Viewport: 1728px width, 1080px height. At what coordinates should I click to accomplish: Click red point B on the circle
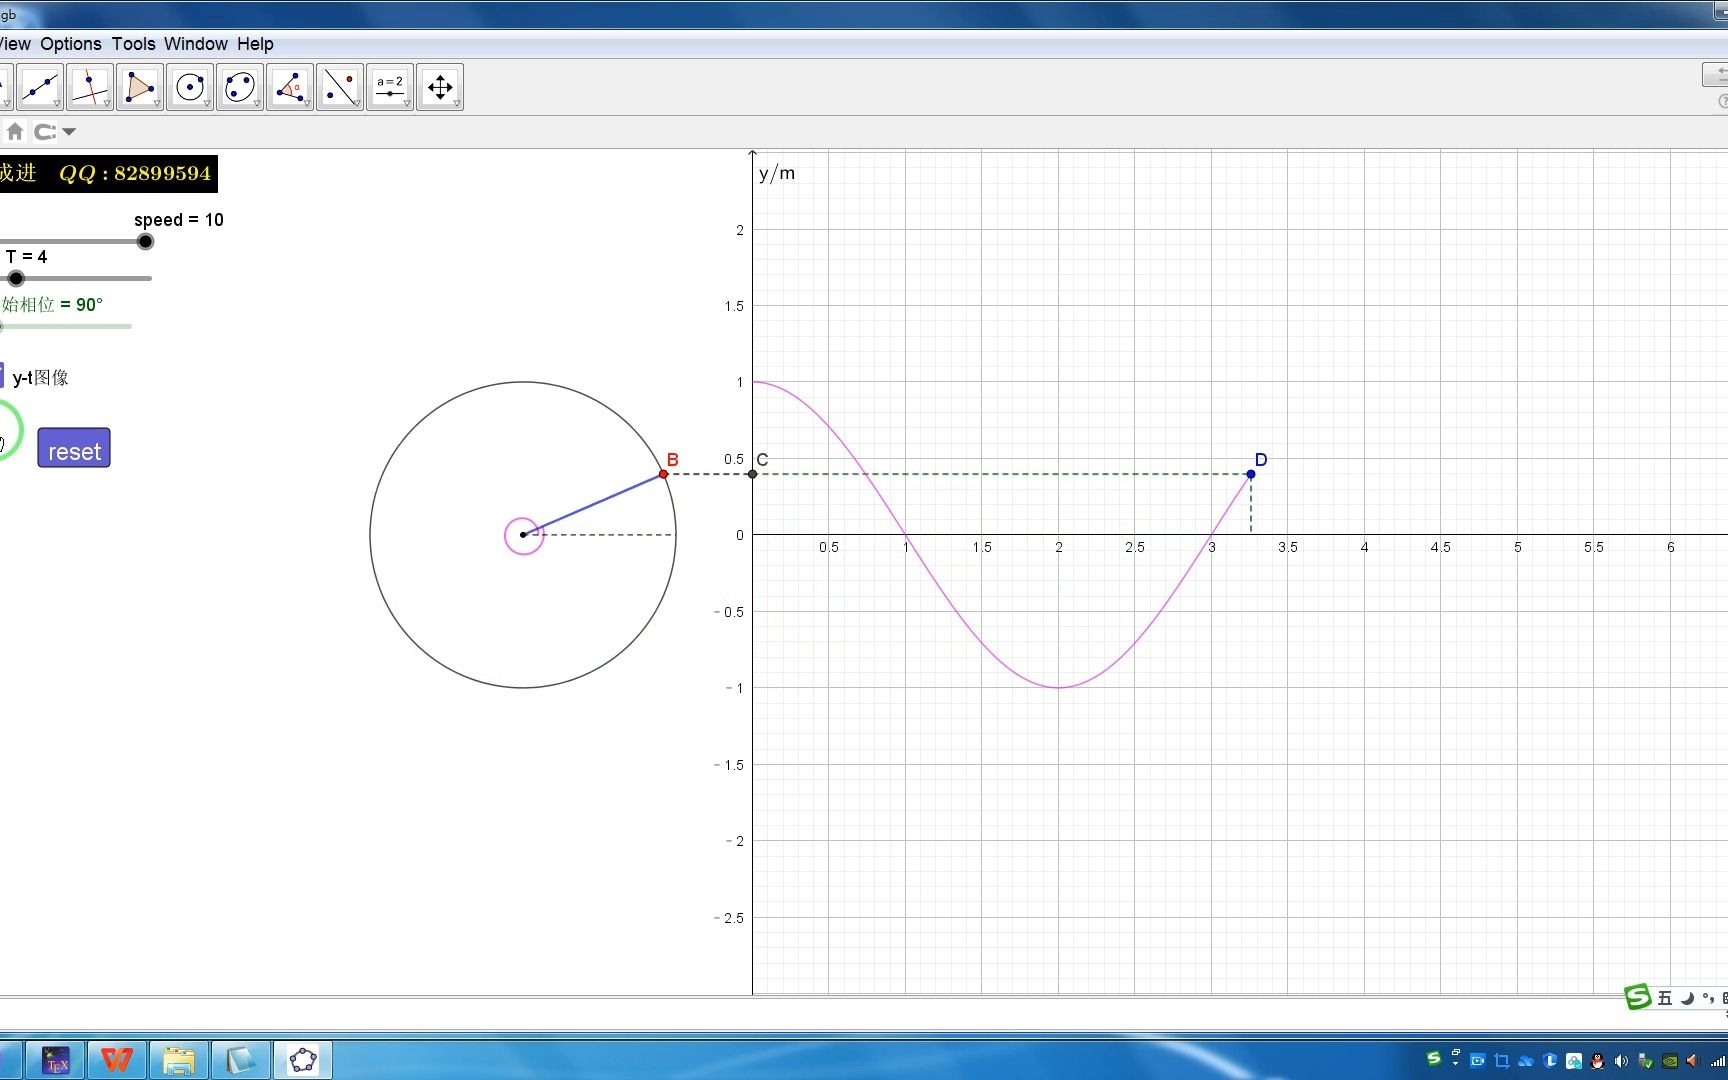coord(663,474)
